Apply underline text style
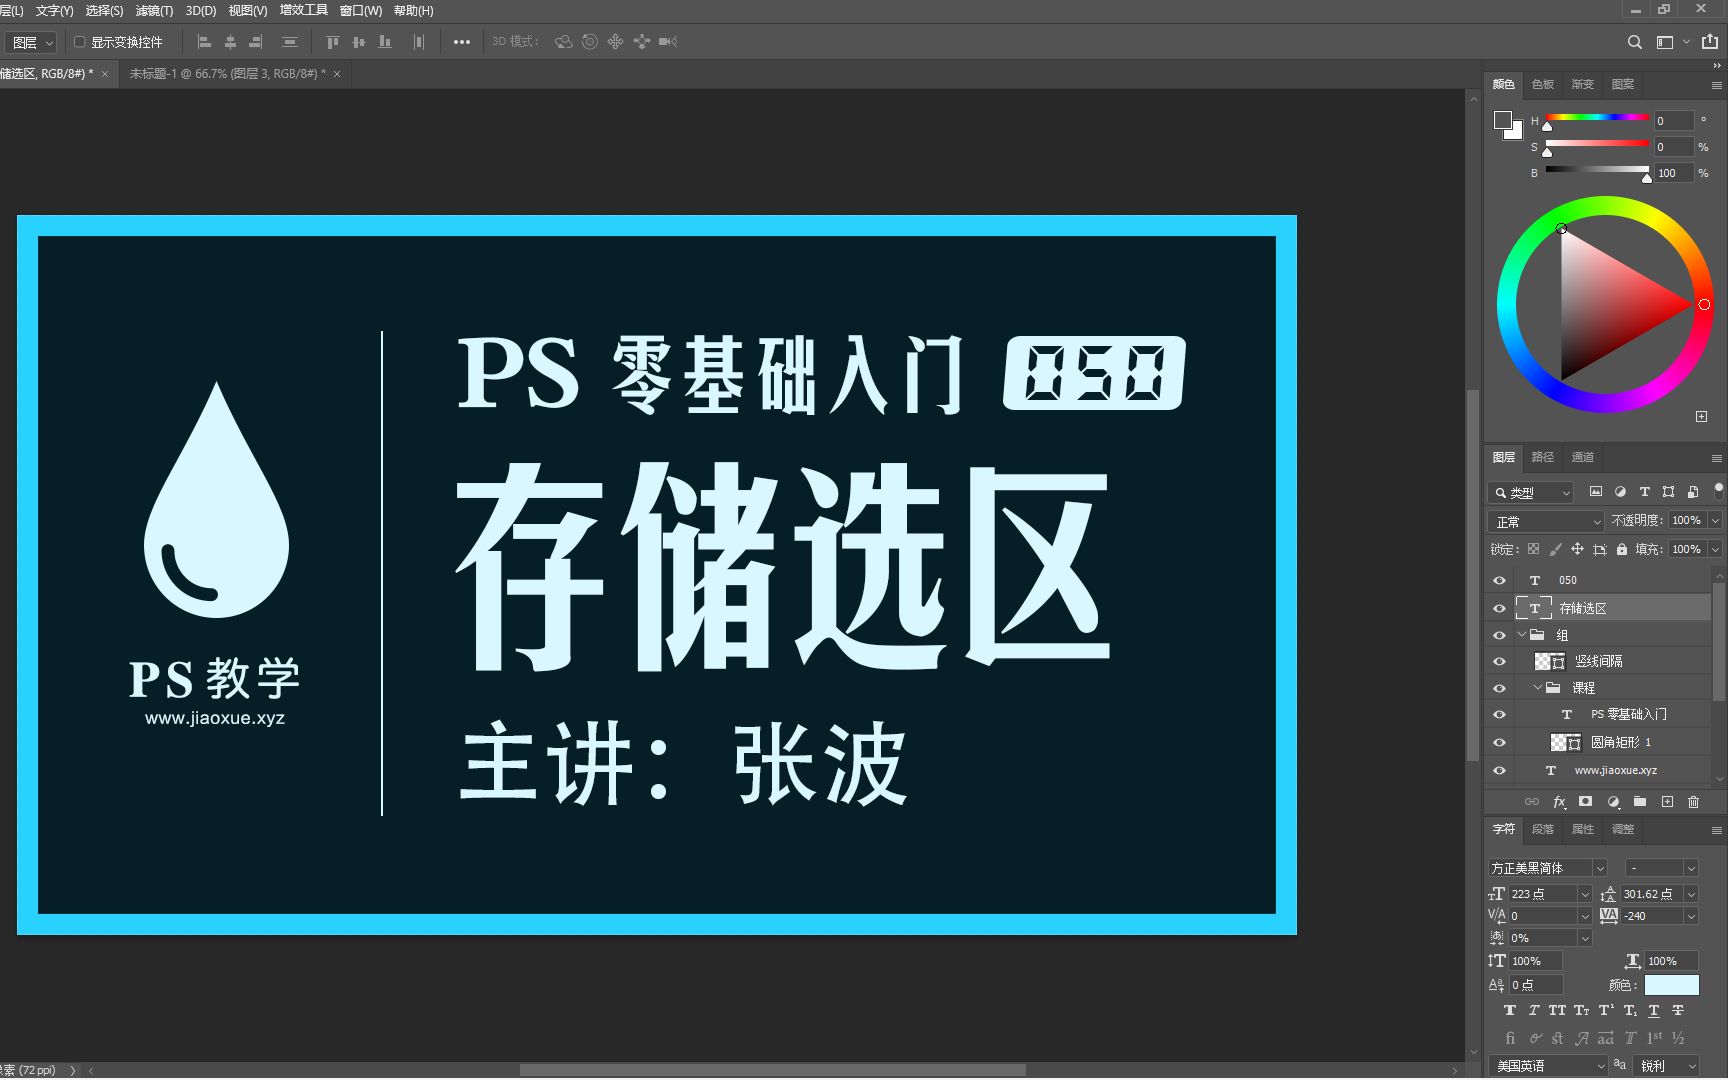1728x1080 pixels. tap(1653, 1011)
